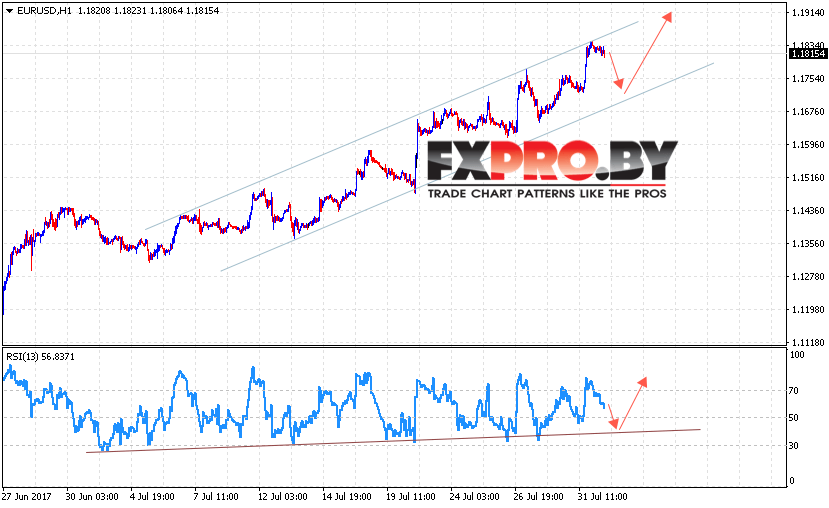The height and width of the screenshot is (508, 829).
Task: Select the RSI scale value 70
Action: [x=794, y=391]
